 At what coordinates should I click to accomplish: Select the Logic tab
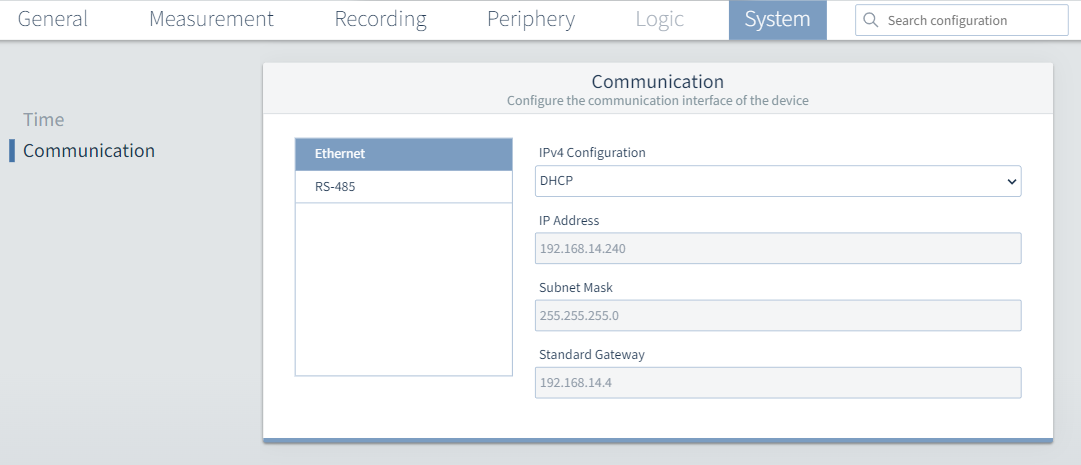coord(660,19)
